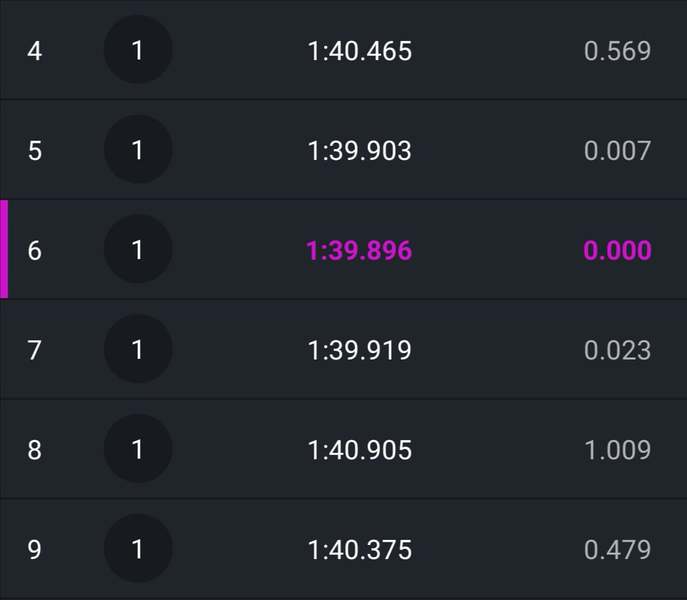Select the 1:39.903 lap time
Screen dimensions: 687x600
pos(359,151)
